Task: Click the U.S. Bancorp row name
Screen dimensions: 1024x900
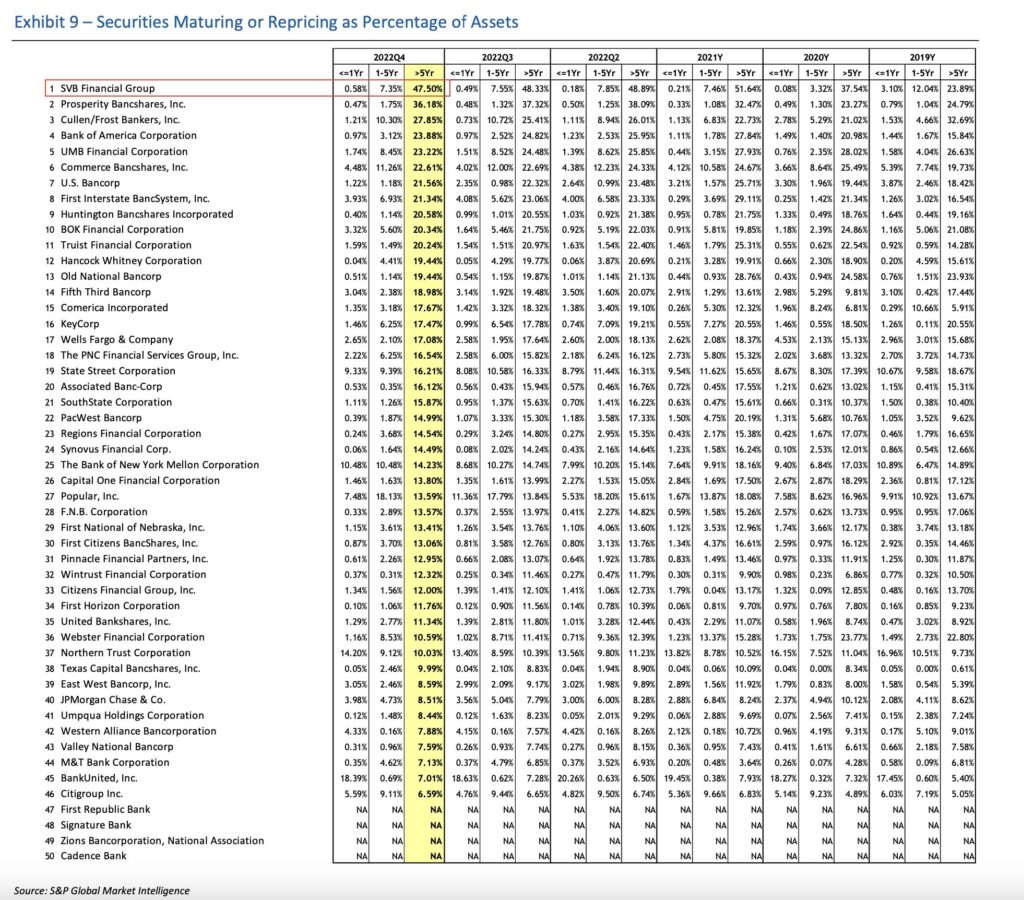Action: [x=90, y=183]
